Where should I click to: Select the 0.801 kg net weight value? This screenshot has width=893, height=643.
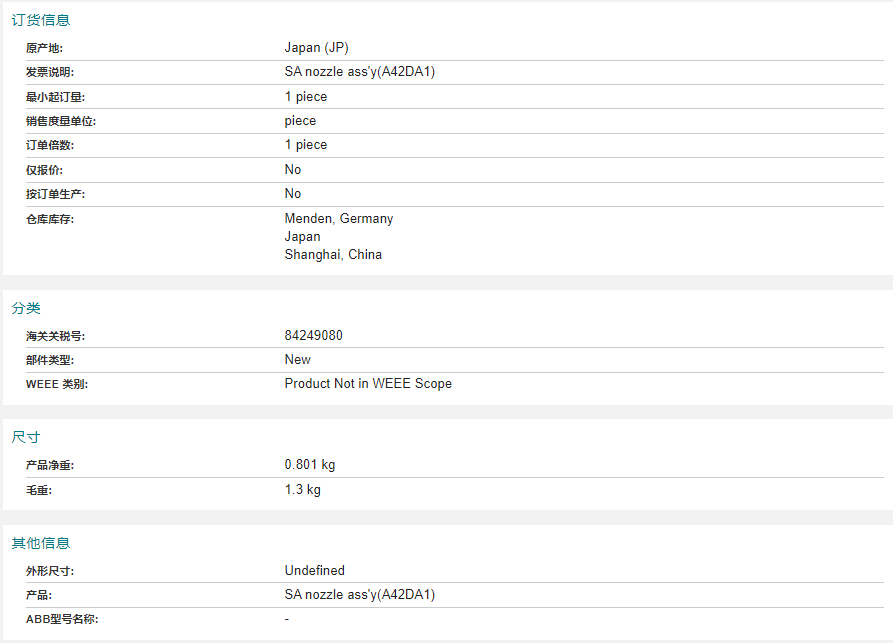pyautogui.click(x=310, y=465)
